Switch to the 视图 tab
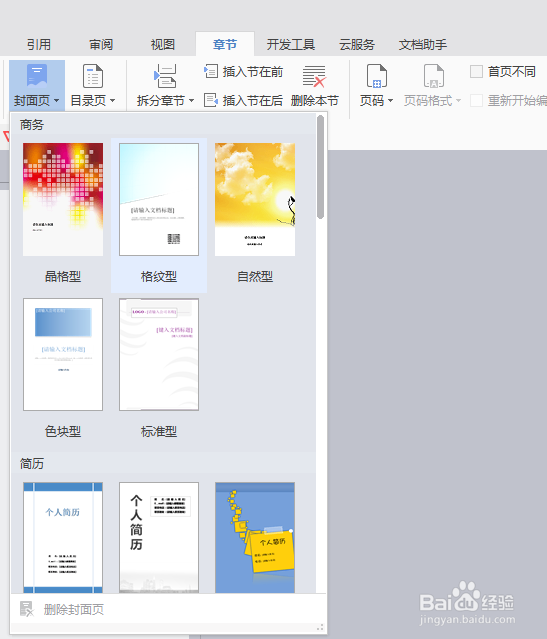The height and width of the screenshot is (639, 547). (163, 44)
